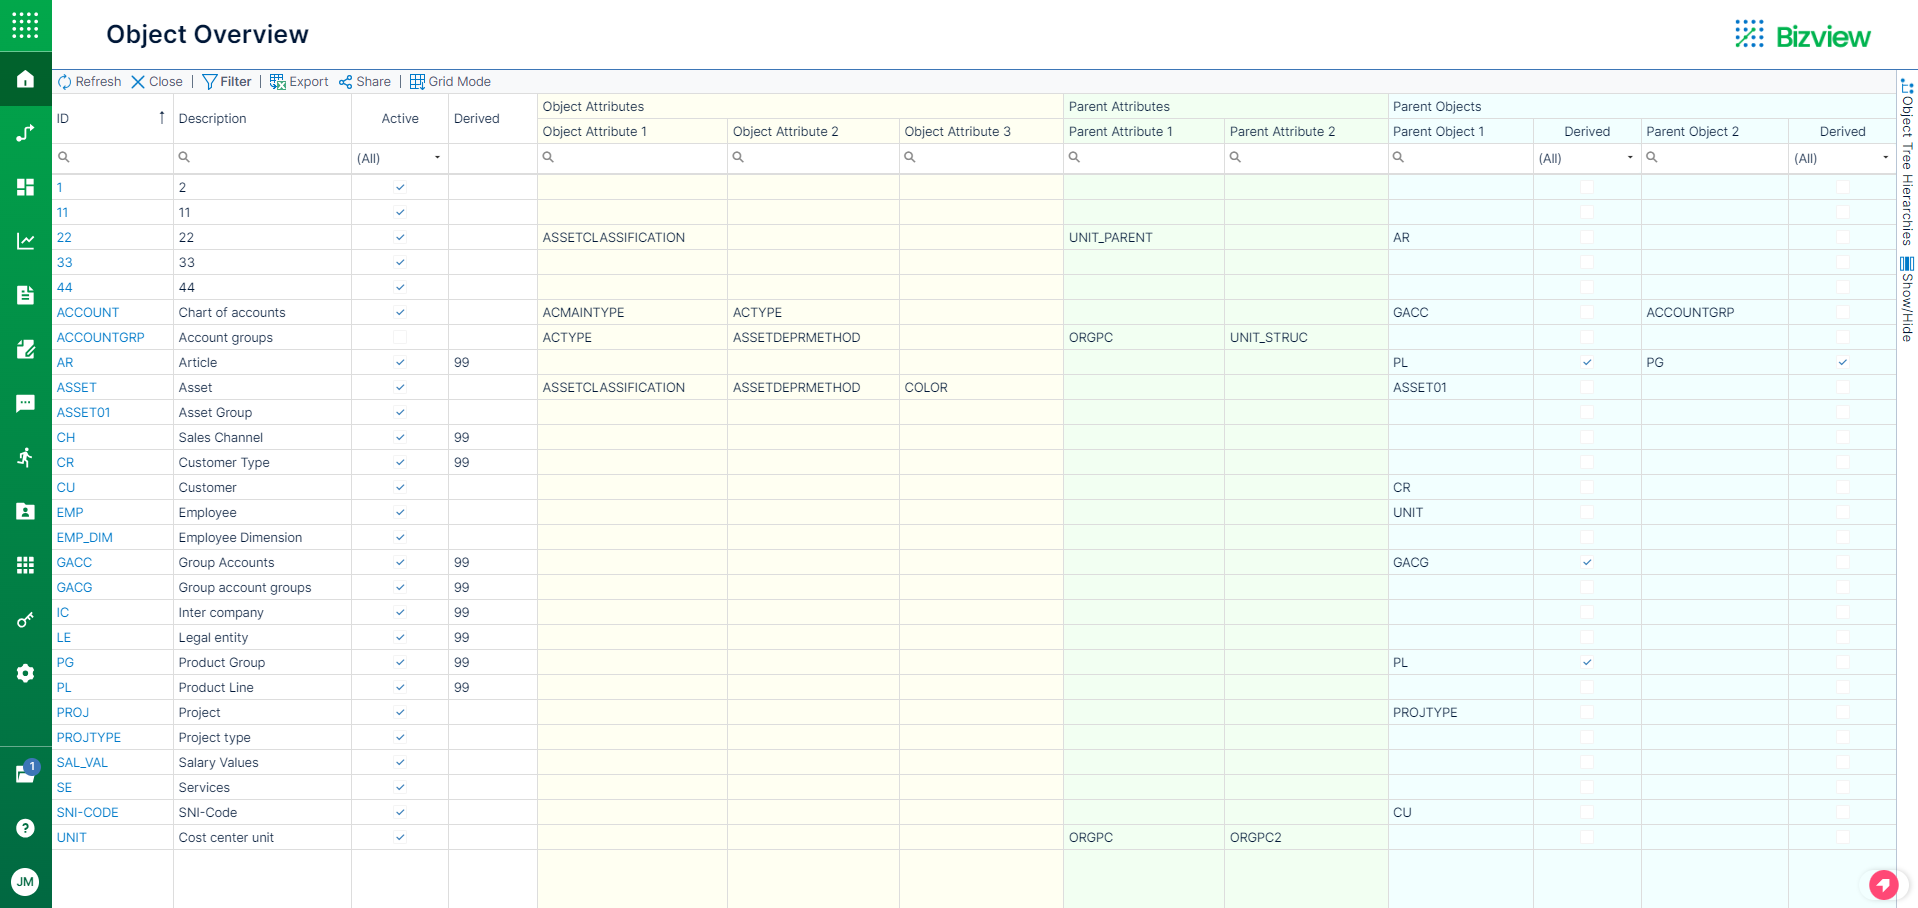Open the settings gear in the sidebar
The image size is (1918, 908).
click(x=24, y=673)
